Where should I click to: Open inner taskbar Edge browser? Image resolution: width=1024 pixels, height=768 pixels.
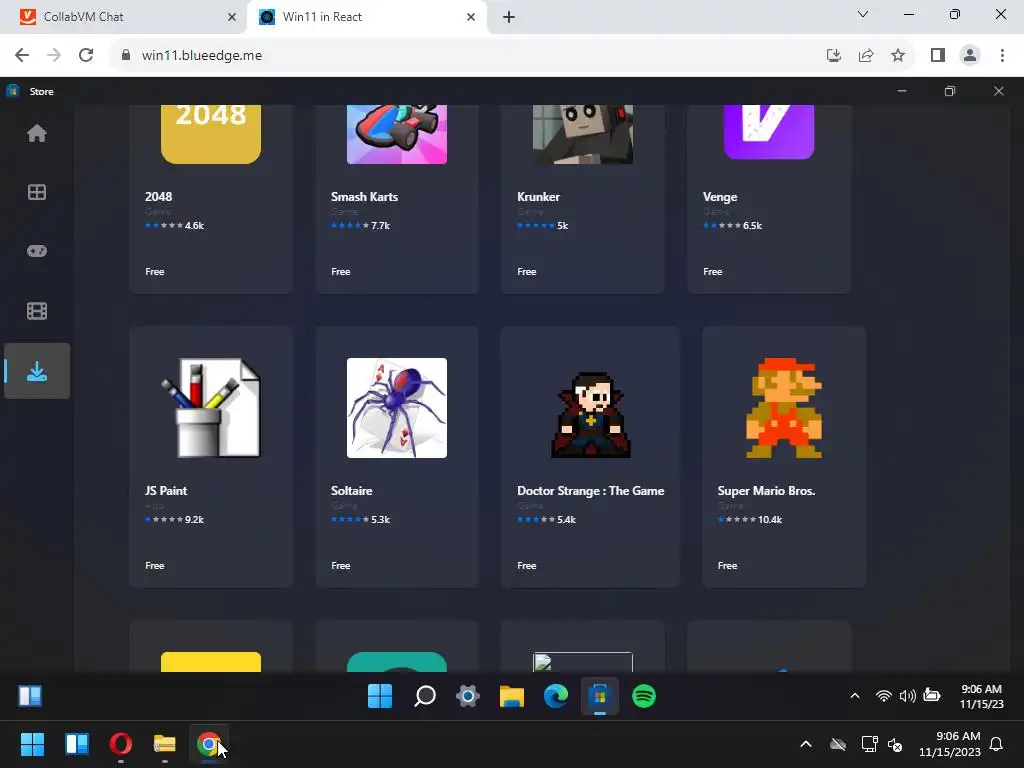(x=556, y=696)
